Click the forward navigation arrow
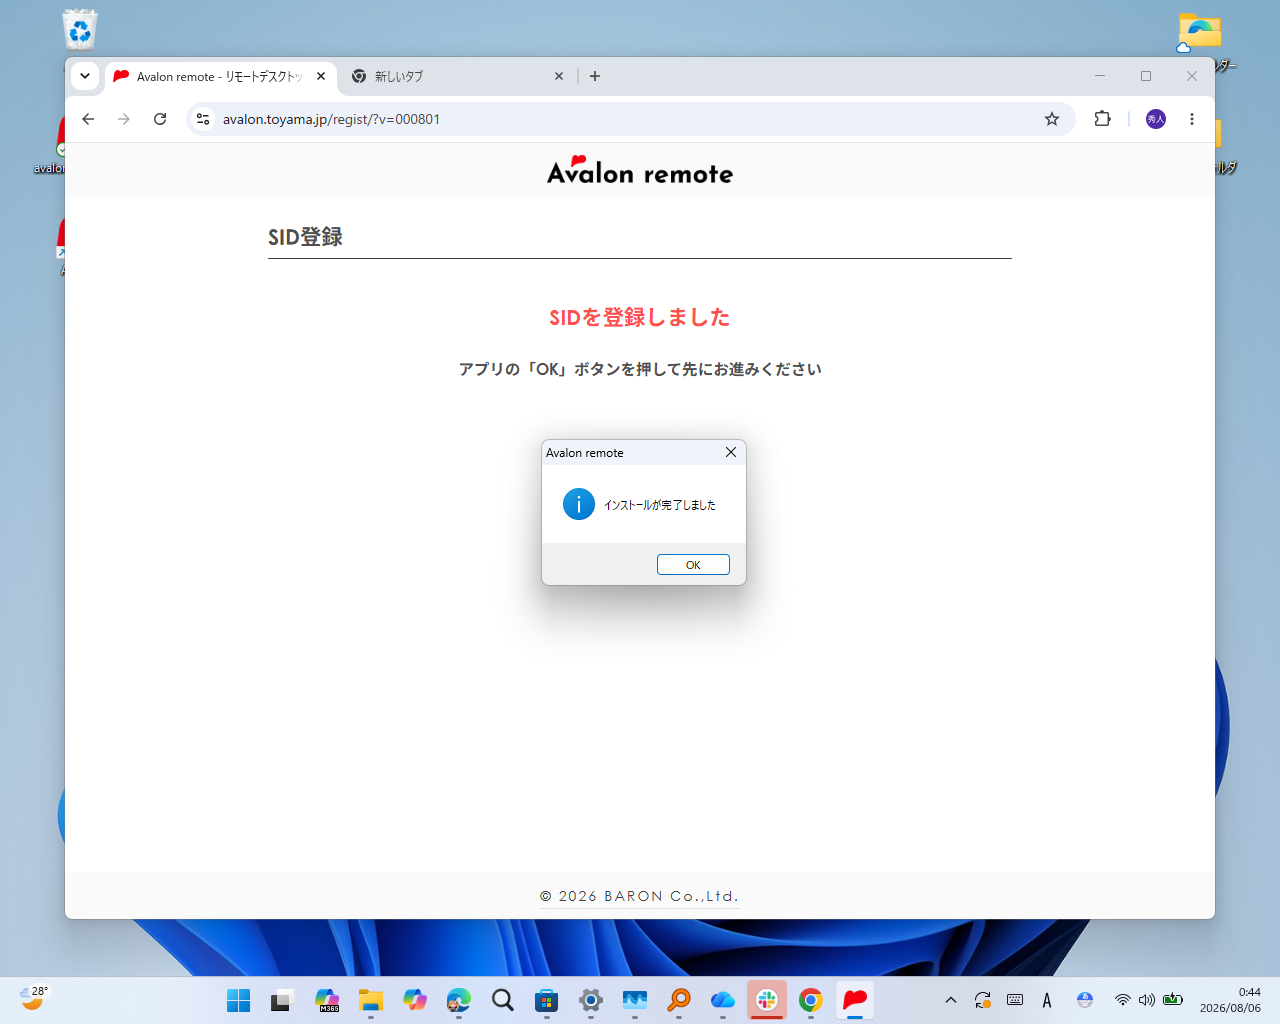Viewport: 1280px width, 1024px height. coord(124,119)
